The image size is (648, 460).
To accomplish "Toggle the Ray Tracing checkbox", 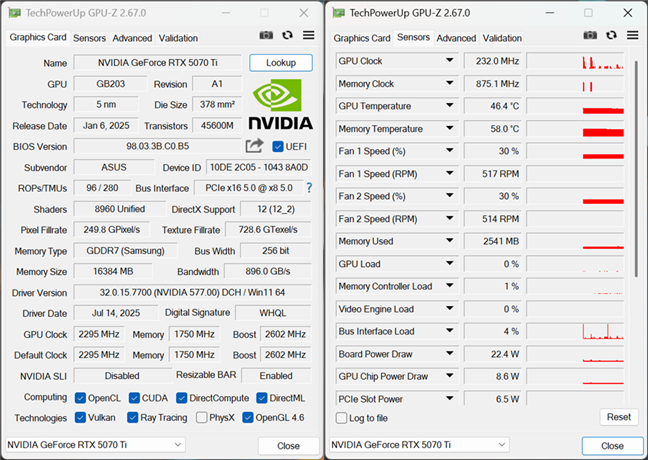I will tap(132, 417).
